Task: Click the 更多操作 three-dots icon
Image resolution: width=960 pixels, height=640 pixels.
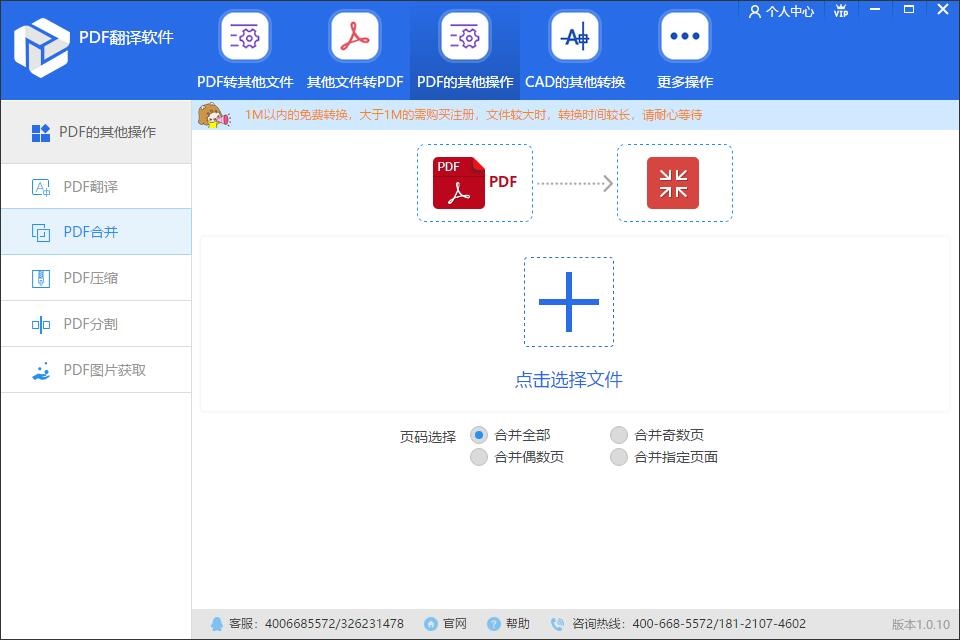Action: point(684,38)
